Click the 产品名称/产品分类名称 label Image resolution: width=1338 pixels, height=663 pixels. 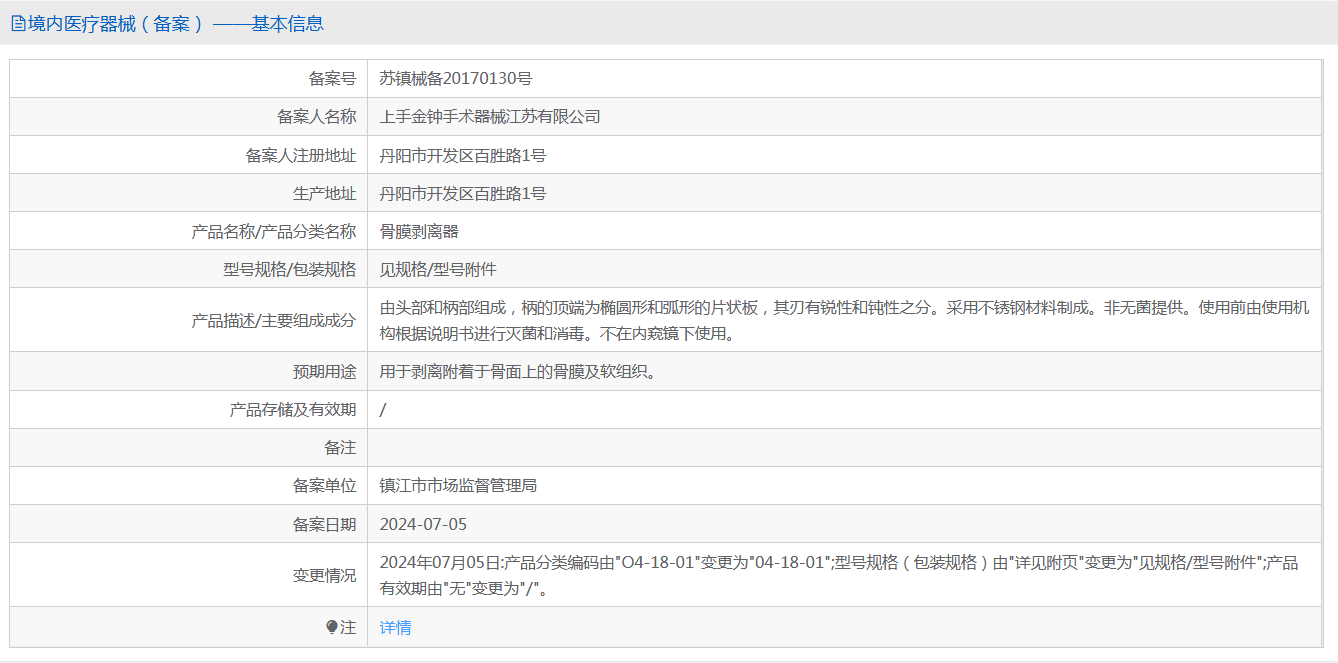[x=273, y=231]
